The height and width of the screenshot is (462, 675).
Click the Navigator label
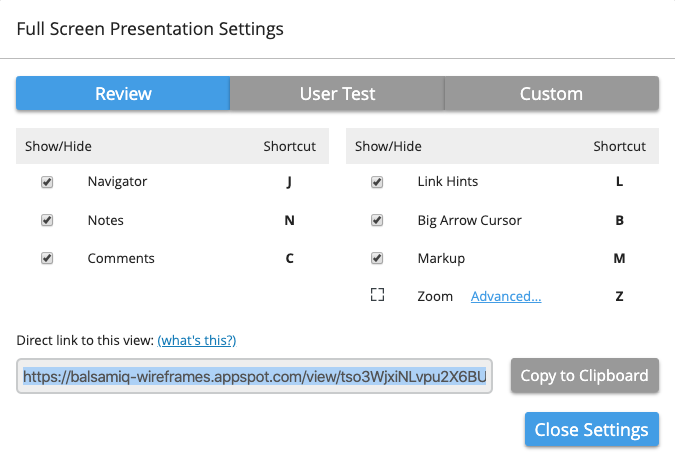[x=117, y=182]
